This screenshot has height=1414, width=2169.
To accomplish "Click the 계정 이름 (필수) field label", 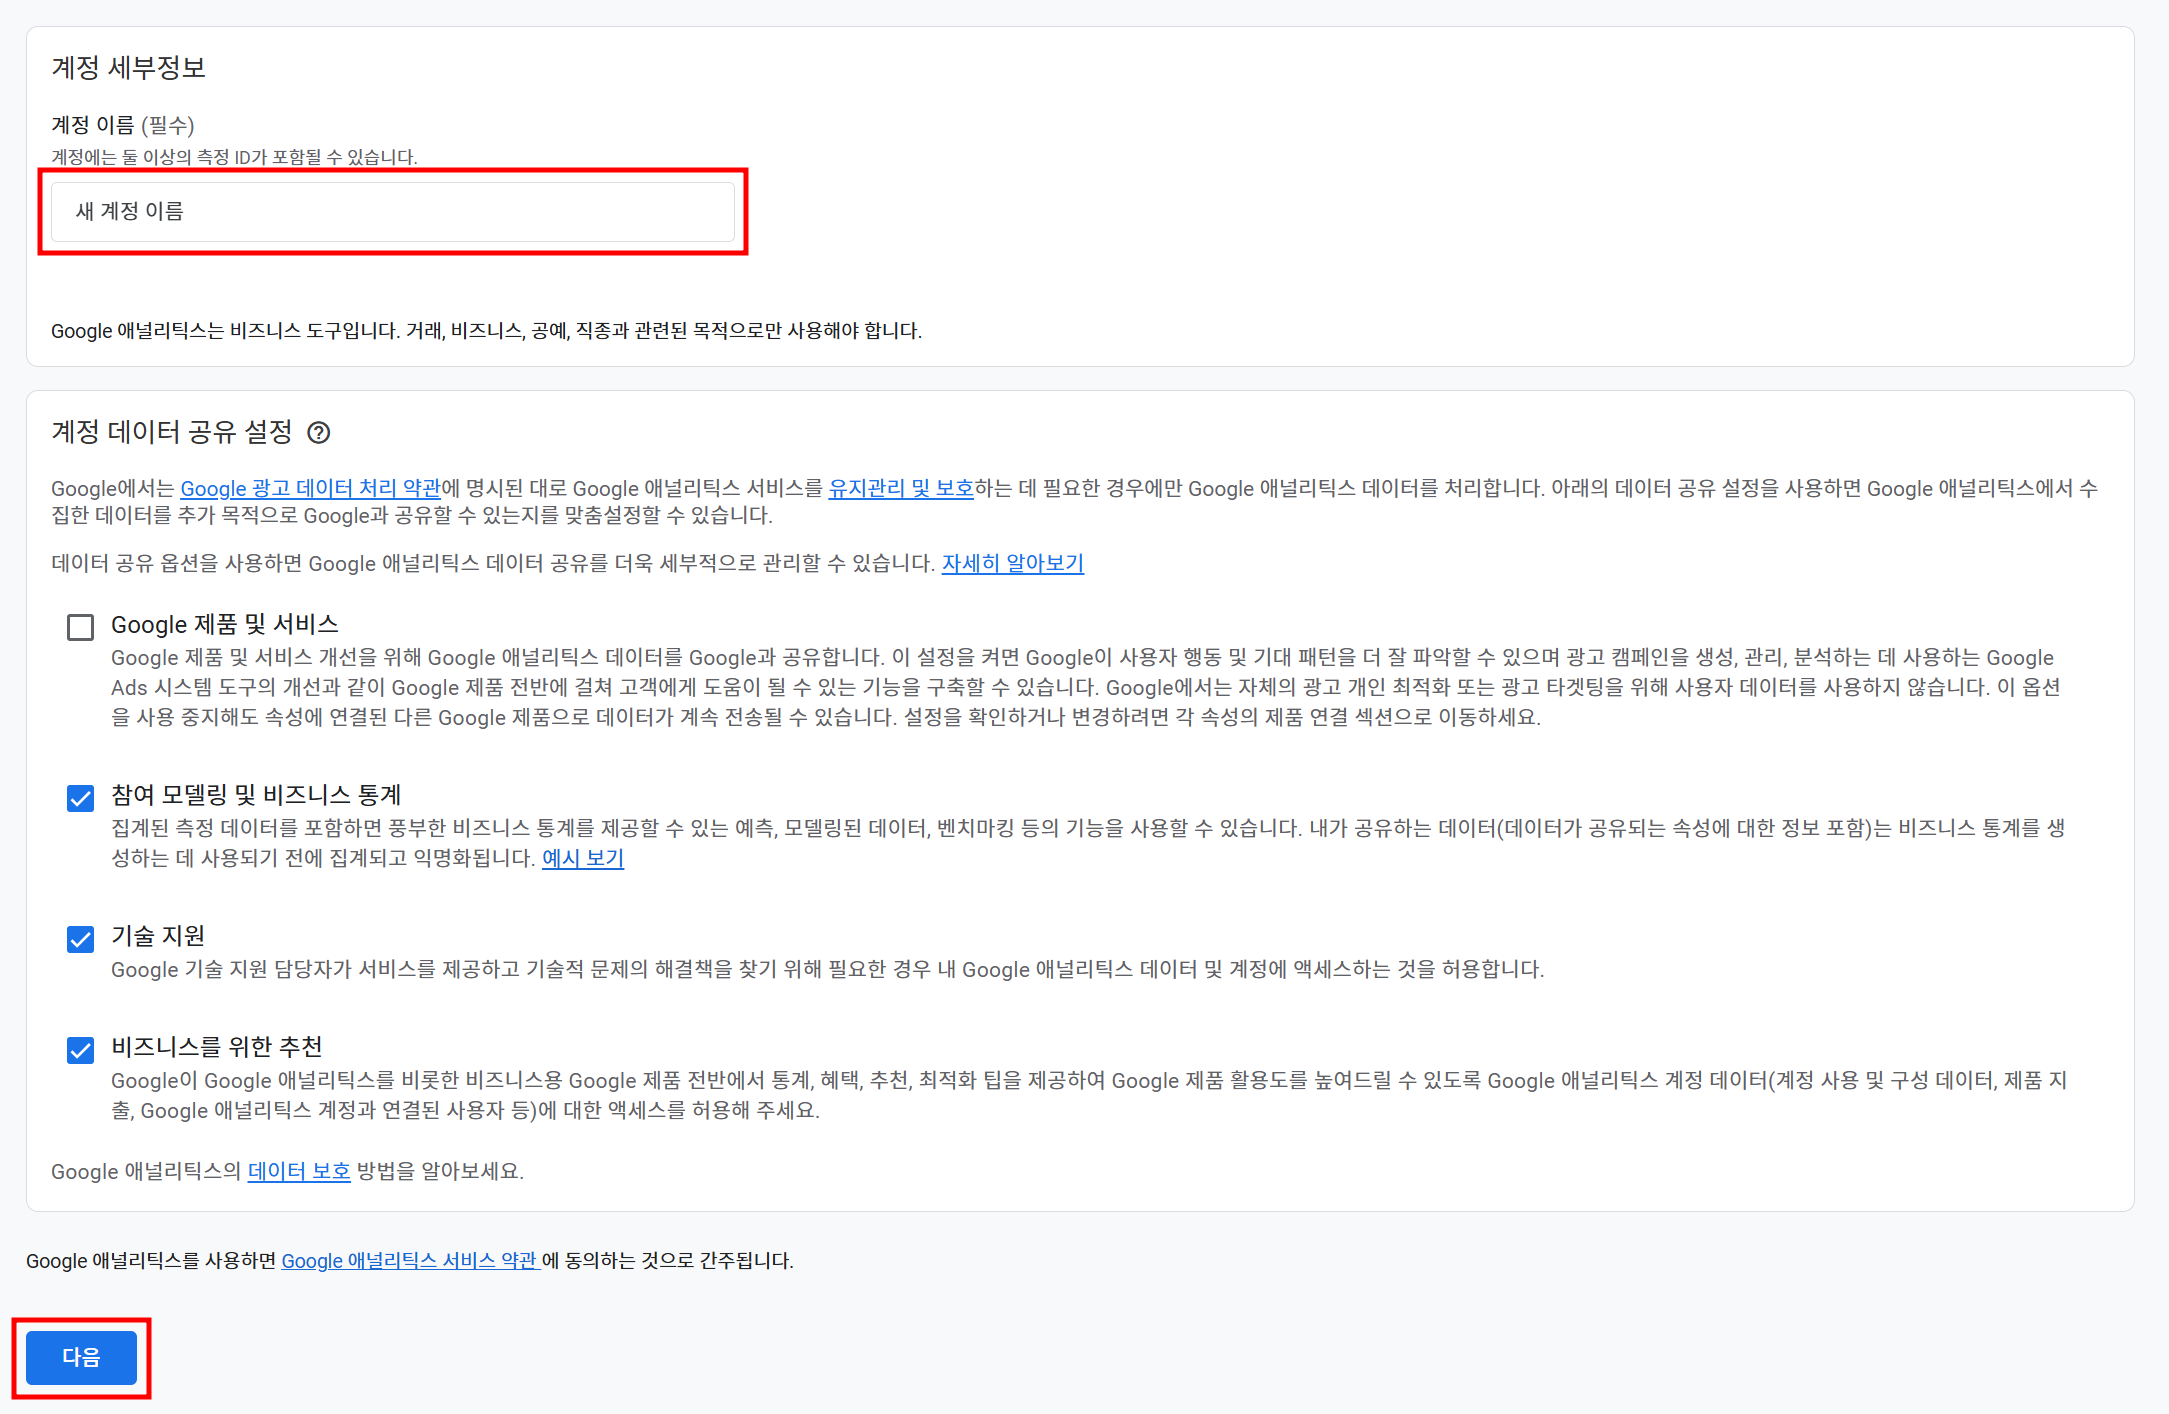I will click(122, 125).
